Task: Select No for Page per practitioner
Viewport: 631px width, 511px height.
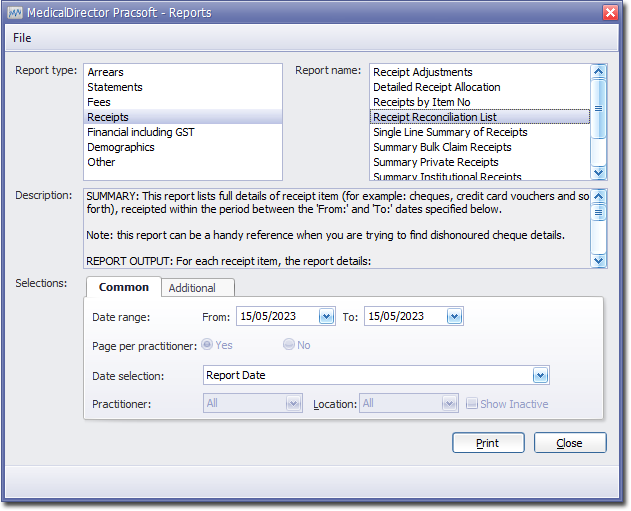Action: tap(289, 345)
